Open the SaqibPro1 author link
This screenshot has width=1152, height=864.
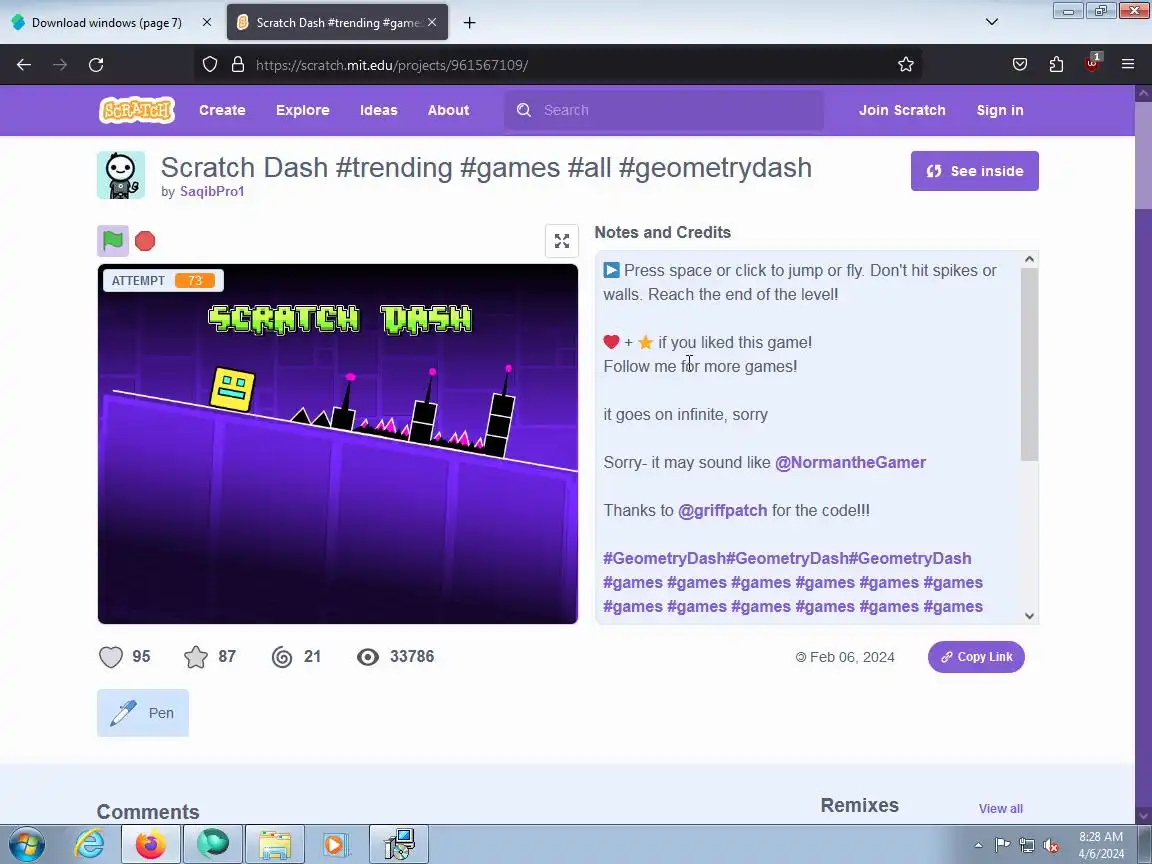(212, 191)
